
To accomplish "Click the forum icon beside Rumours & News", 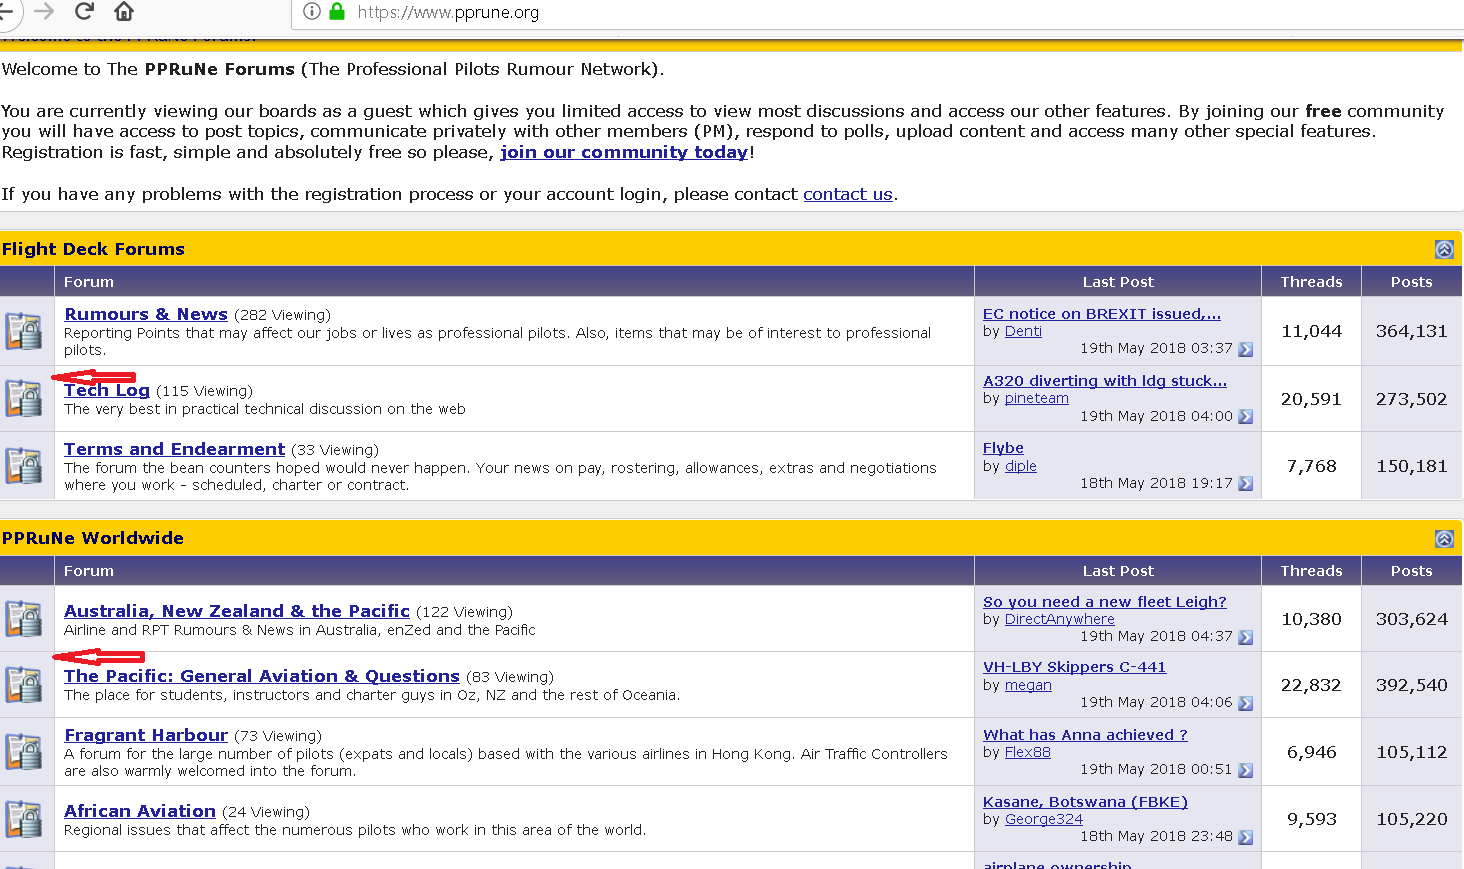I will [24, 331].
